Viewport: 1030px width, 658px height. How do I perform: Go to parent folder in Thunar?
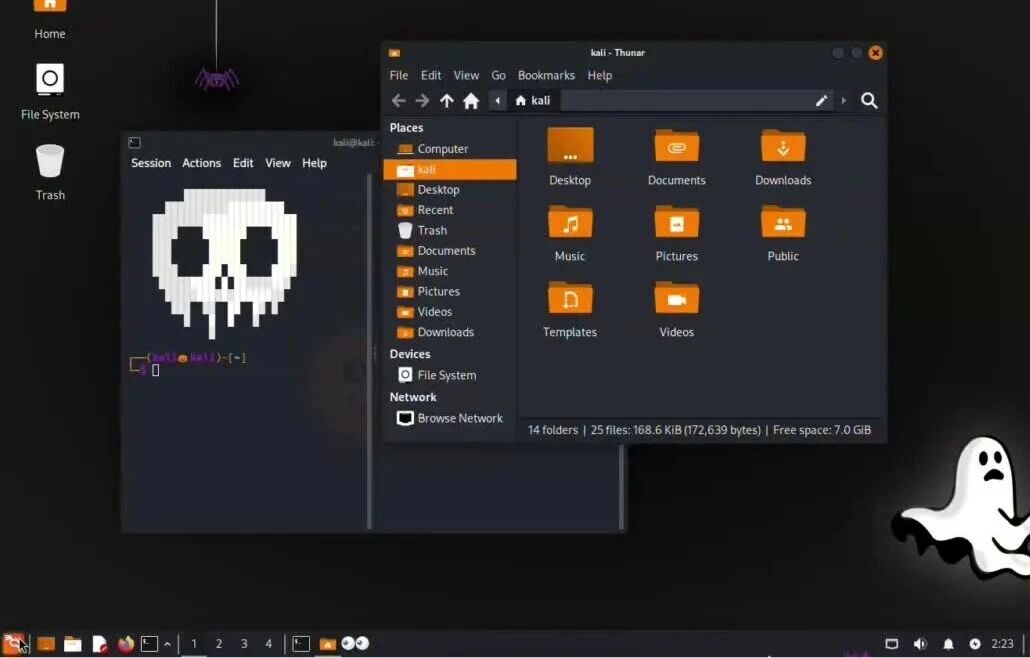(x=447, y=100)
